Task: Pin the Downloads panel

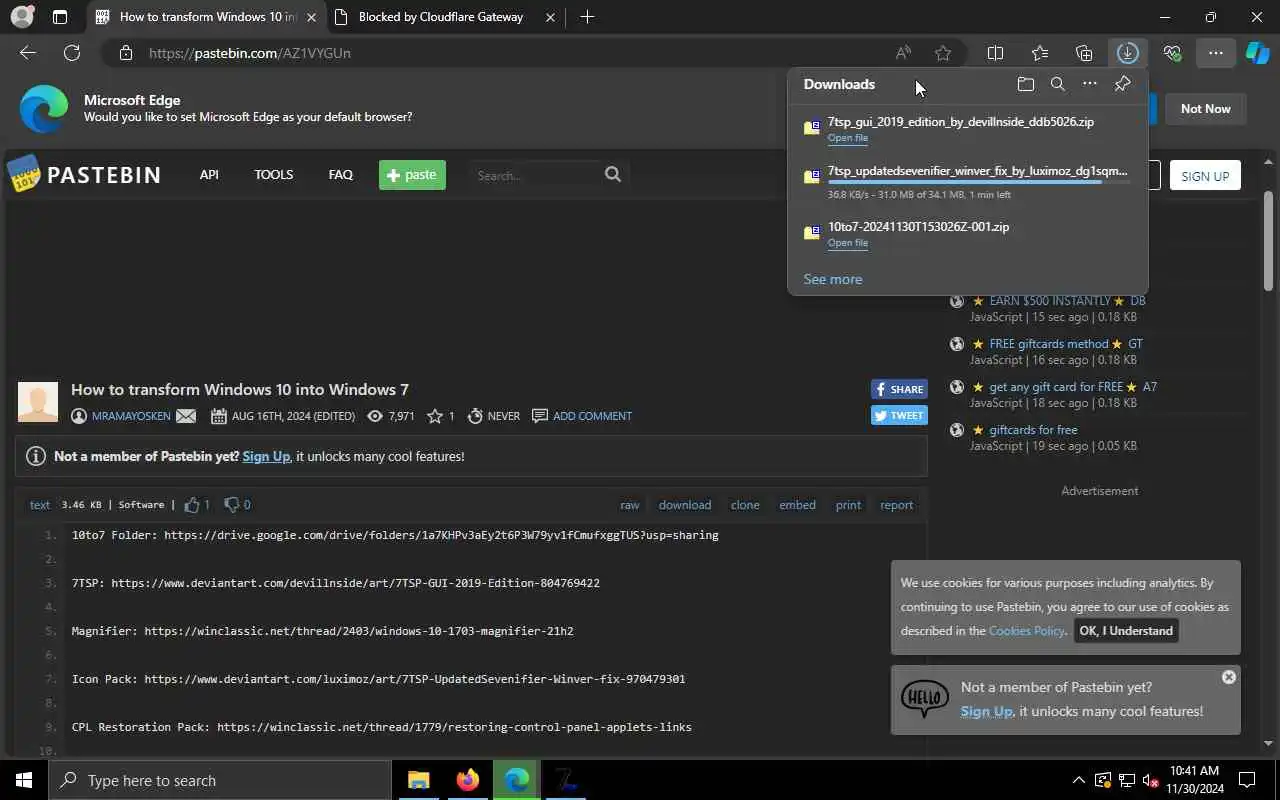Action: pyautogui.click(x=1122, y=84)
